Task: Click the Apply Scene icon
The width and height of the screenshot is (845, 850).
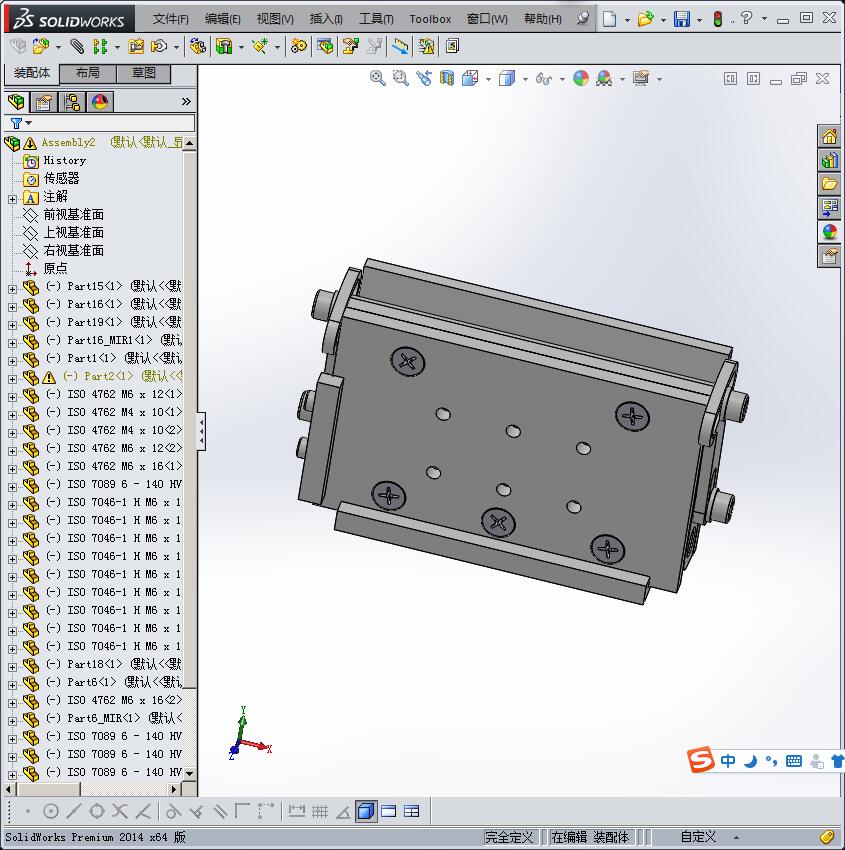Action: tap(604, 79)
